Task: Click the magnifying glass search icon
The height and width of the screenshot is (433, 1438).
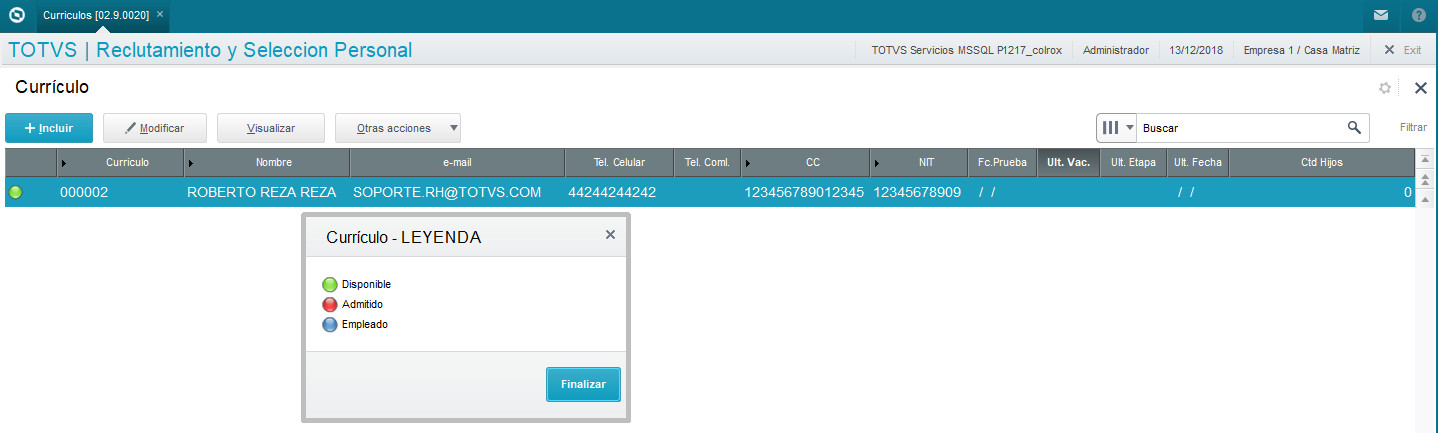Action: click(1354, 127)
